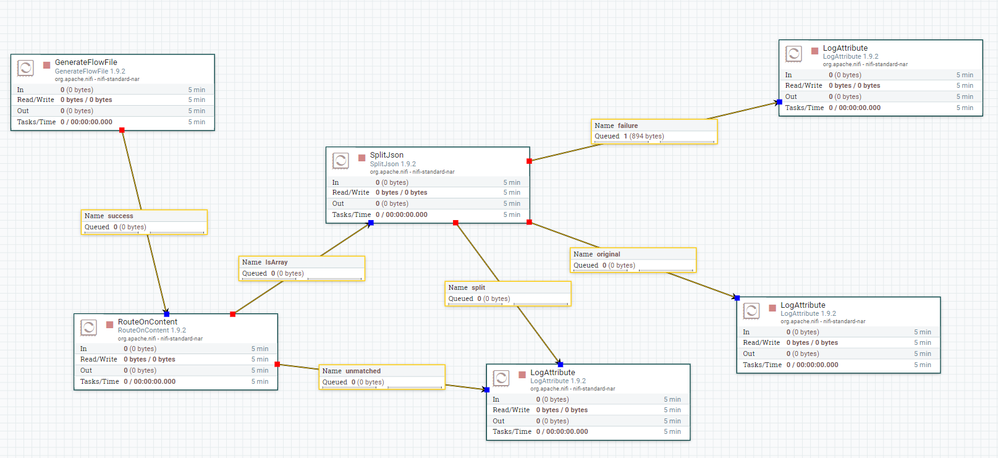The width and height of the screenshot is (998, 458).
Task: Click red source endpoint of success on GenerateFlowFile
Action: pyautogui.click(x=122, y=130)
